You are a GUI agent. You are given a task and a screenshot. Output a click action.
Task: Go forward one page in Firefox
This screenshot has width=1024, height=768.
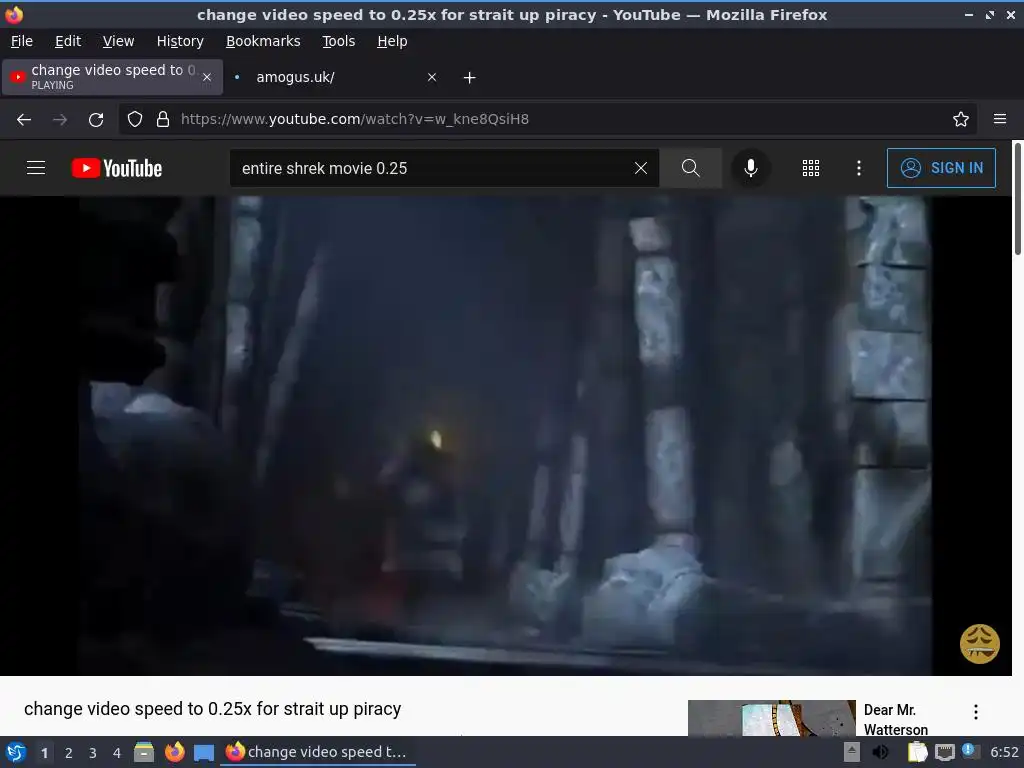click(x=59, y=120)
